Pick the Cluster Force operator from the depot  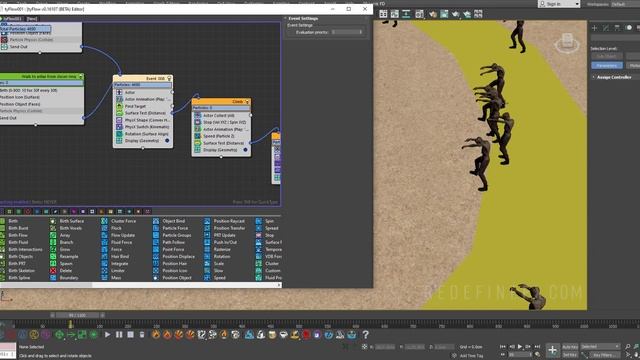119,221
